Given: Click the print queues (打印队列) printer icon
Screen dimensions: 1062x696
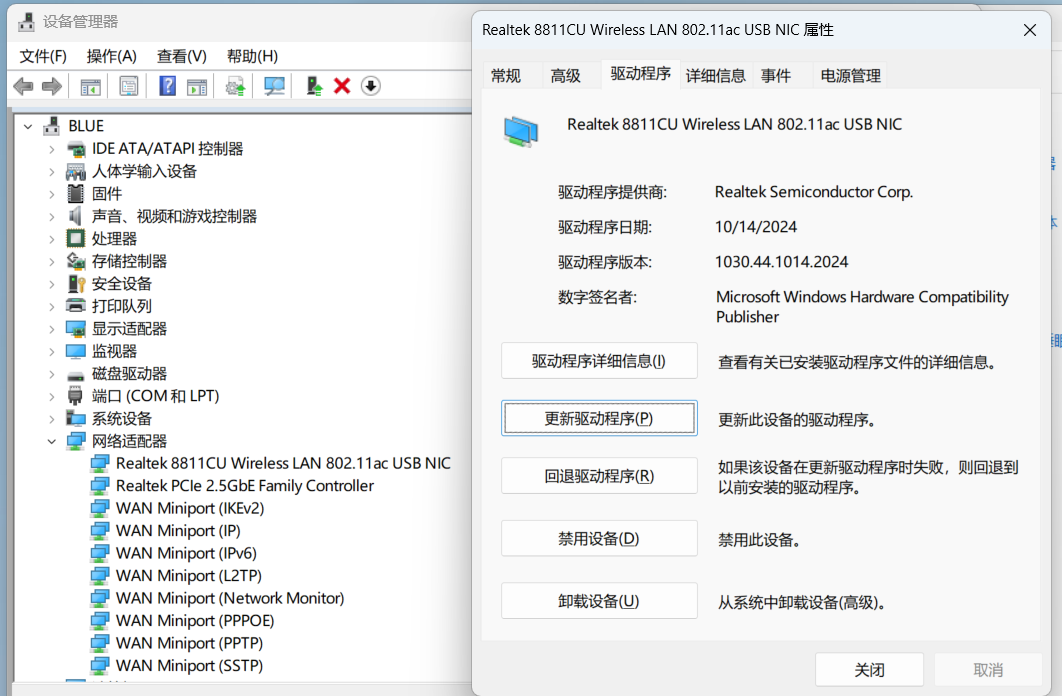Looking at the screenshot, I should coord(76,306).
